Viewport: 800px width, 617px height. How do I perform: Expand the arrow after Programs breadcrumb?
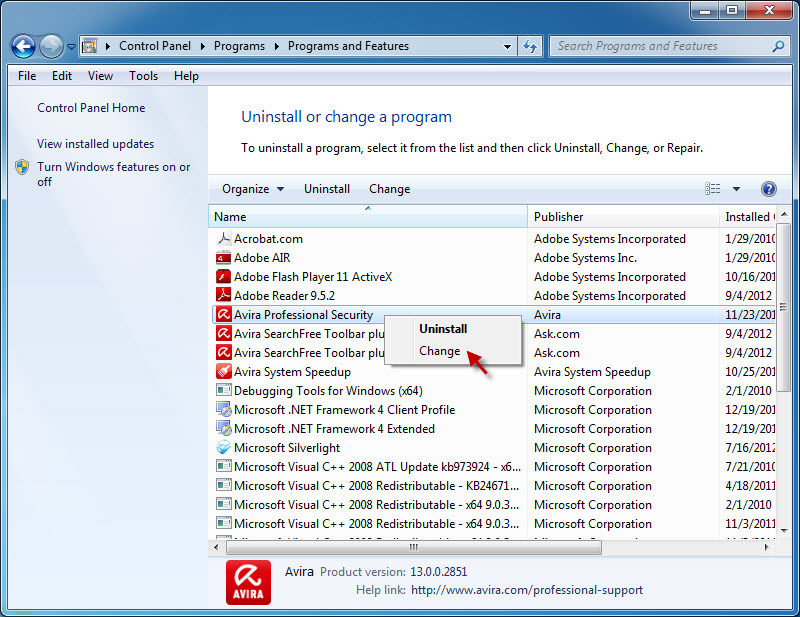[277, 46]
